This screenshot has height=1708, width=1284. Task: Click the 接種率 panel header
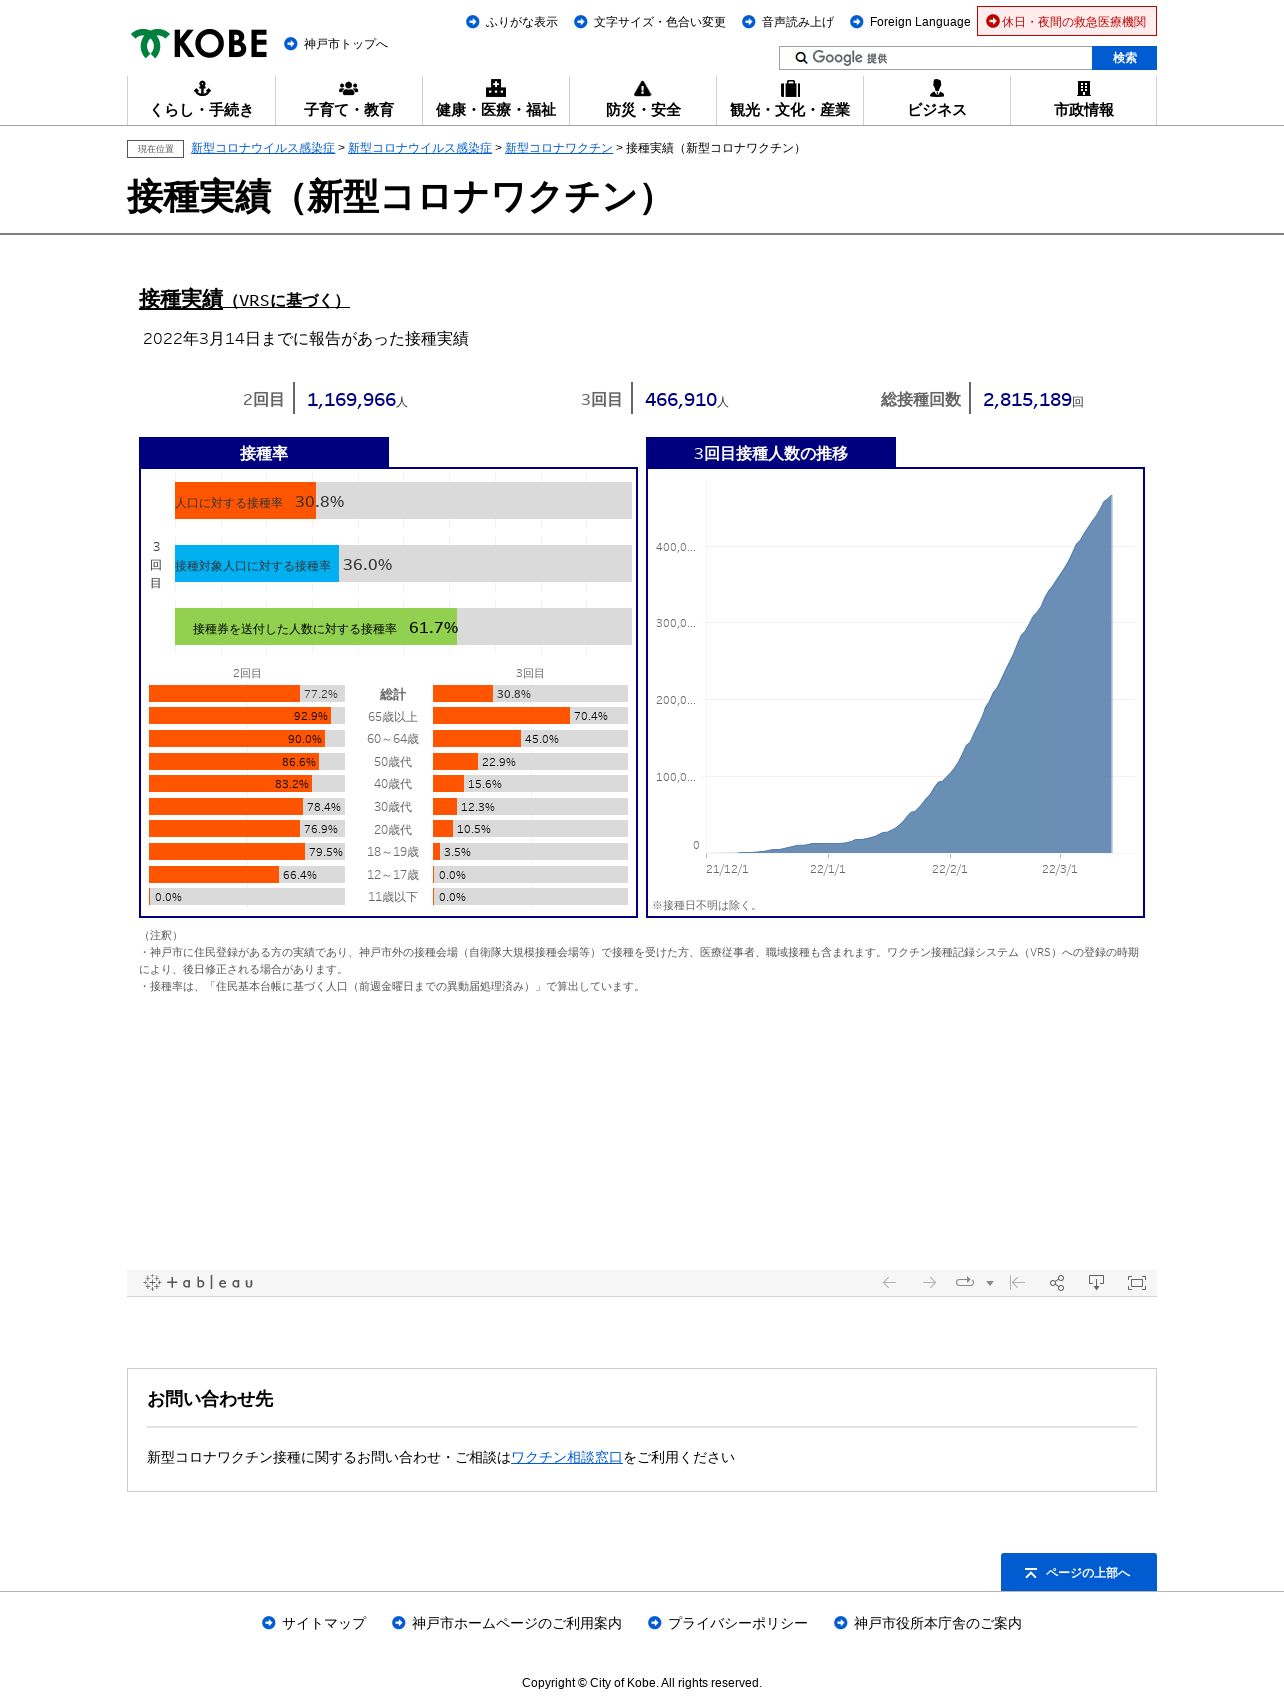point(264,453)
